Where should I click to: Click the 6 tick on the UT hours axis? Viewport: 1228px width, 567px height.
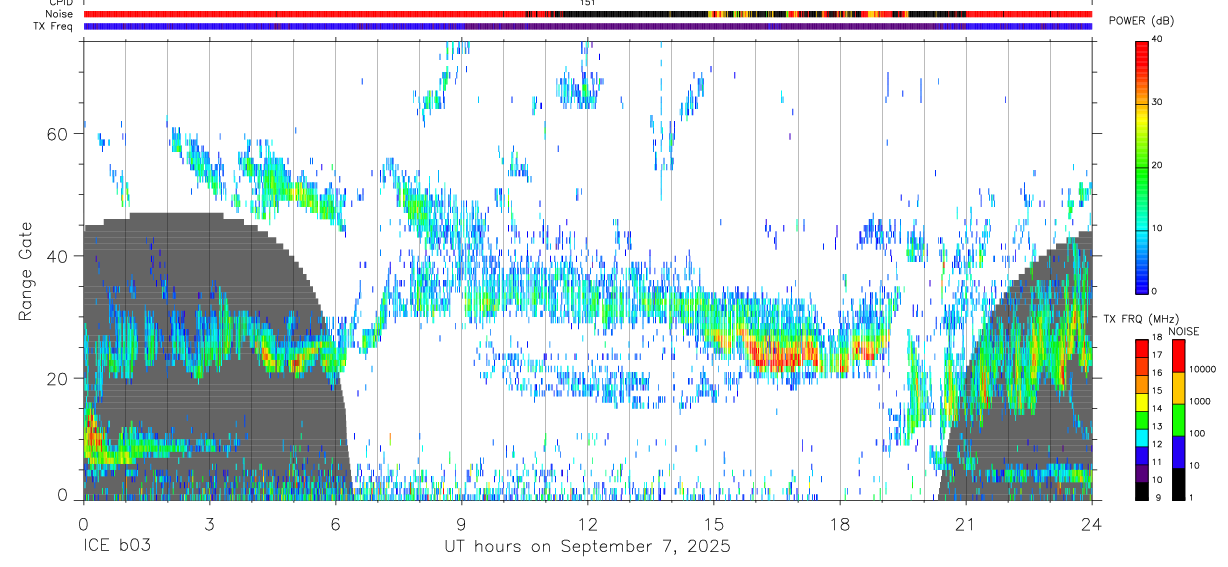(x=335, y=523)
